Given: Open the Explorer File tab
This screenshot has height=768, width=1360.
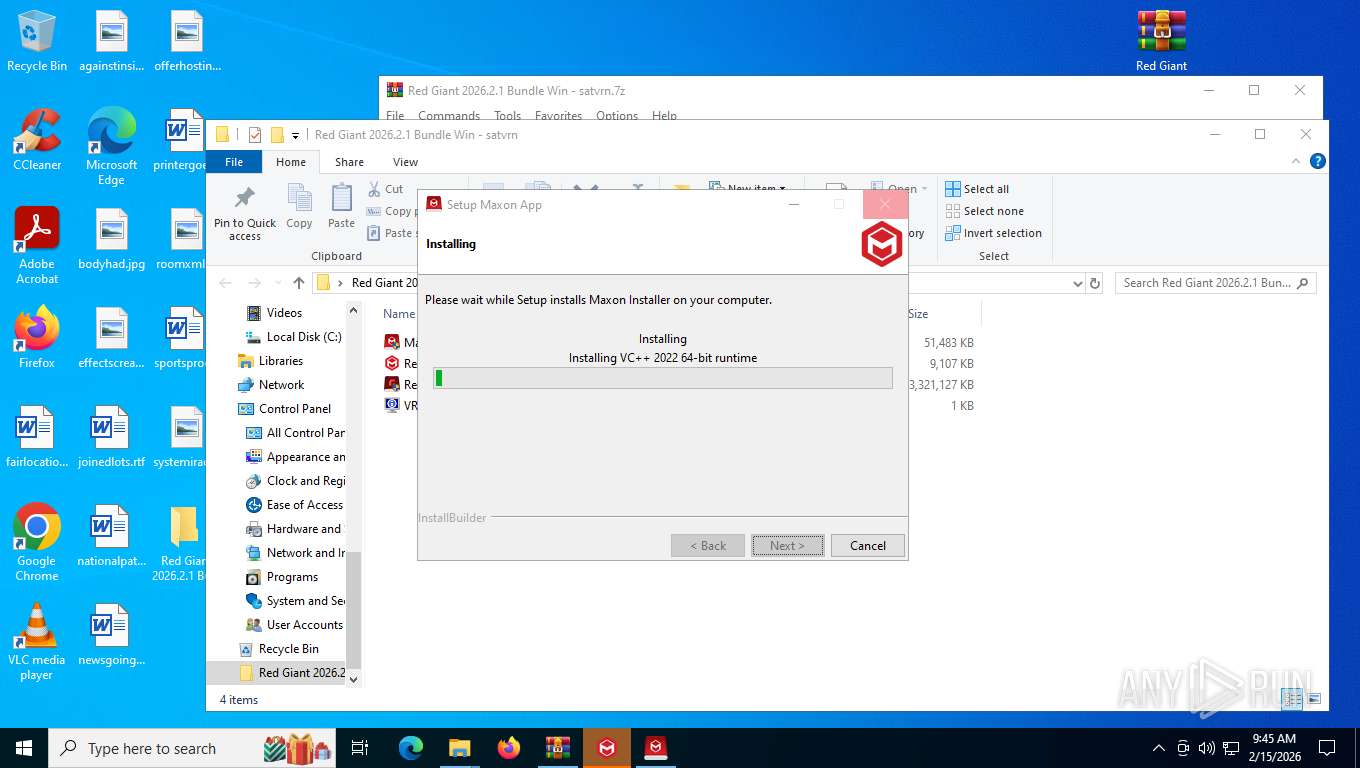Looking at the screenshot, I should pos(233,161).
